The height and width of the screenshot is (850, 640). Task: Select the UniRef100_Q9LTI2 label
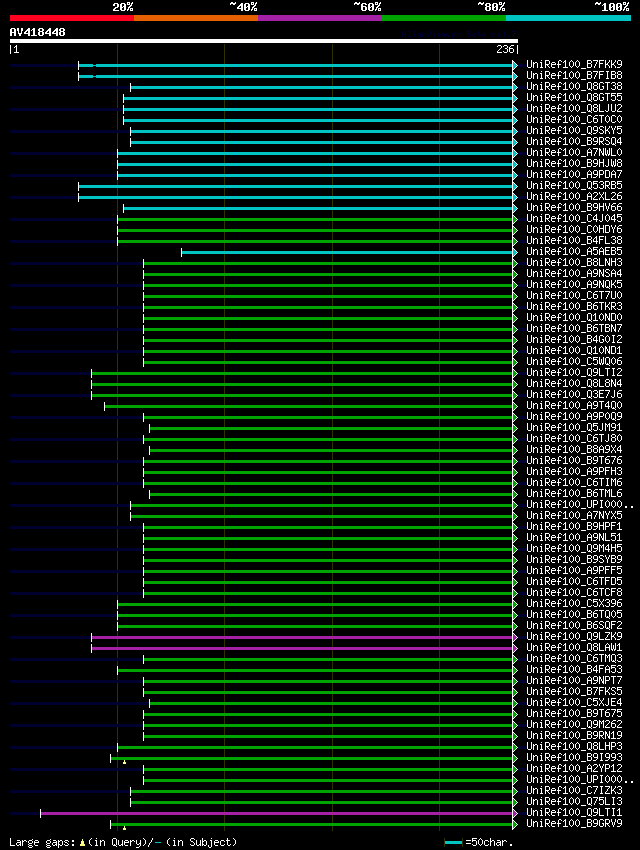click(x=574, y=373)
